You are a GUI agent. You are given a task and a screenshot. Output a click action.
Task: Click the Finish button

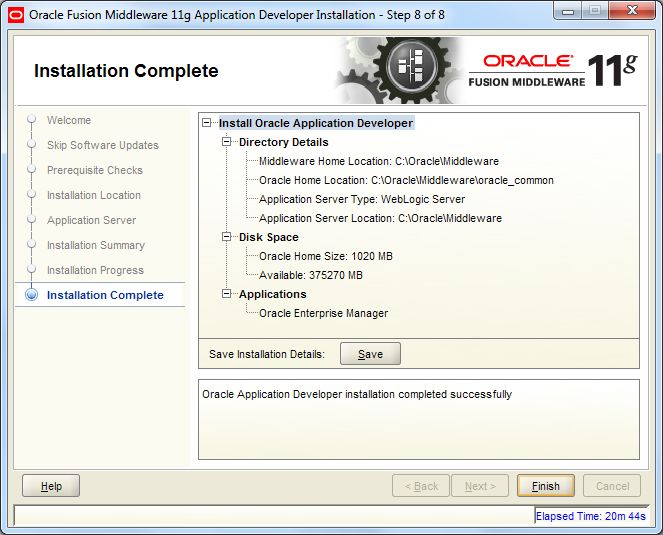tap(545, 486)
